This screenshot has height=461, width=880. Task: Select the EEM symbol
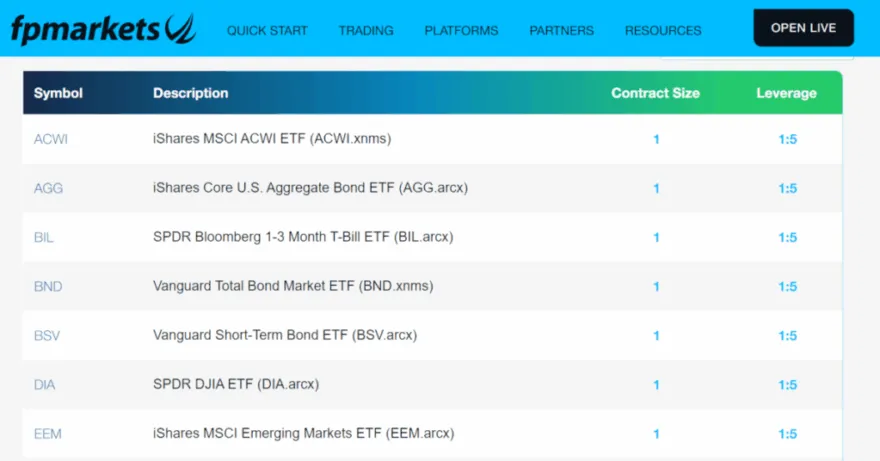[48, 434]
